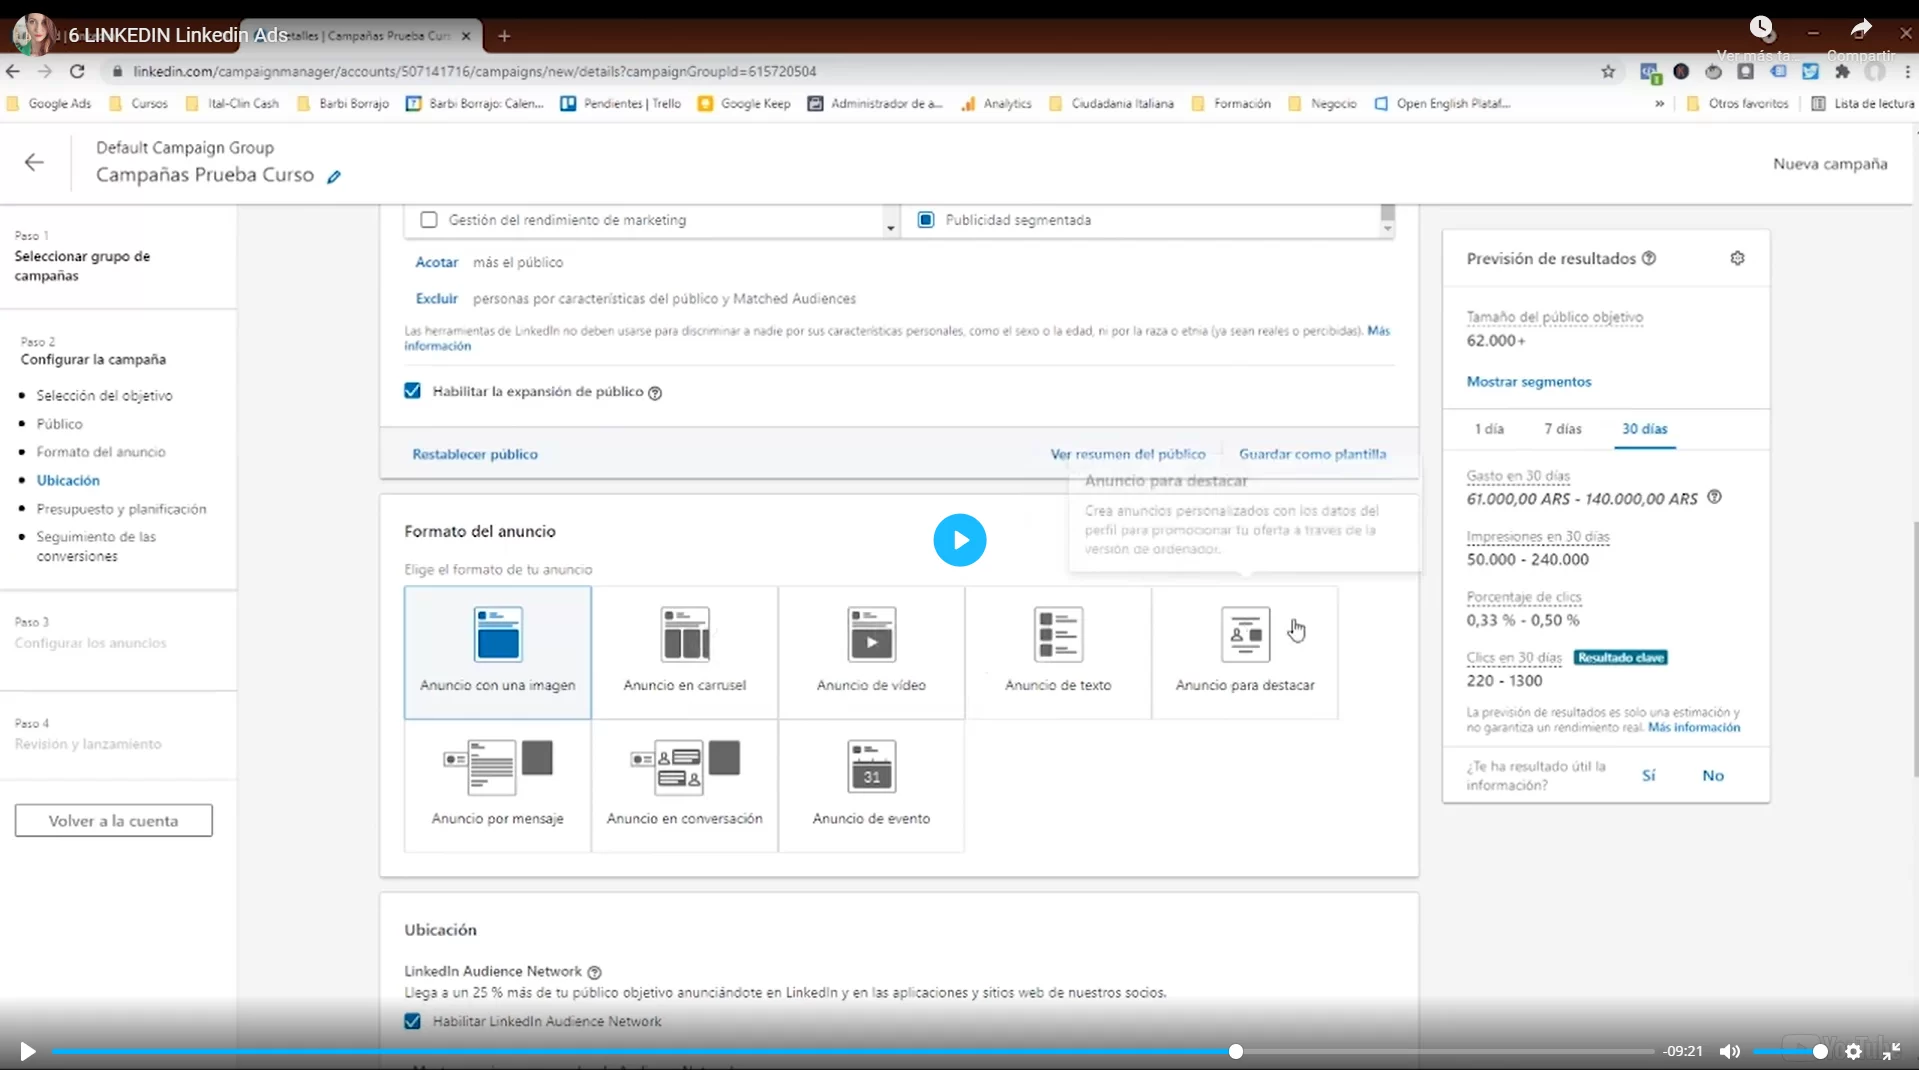The width and height of the screenshot is (1919, 1070).
Task: Click the browser reload button
Action: (x=77, y=71)
